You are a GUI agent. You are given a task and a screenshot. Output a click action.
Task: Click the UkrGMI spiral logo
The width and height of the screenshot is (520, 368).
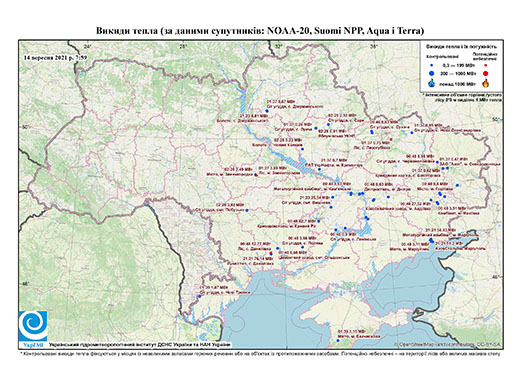(33, 327)
